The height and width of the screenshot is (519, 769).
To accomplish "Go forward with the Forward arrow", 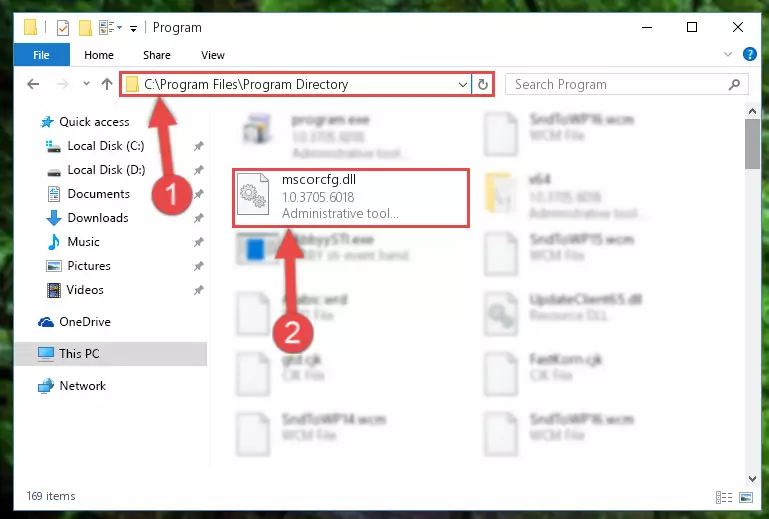I will [62, 84].
